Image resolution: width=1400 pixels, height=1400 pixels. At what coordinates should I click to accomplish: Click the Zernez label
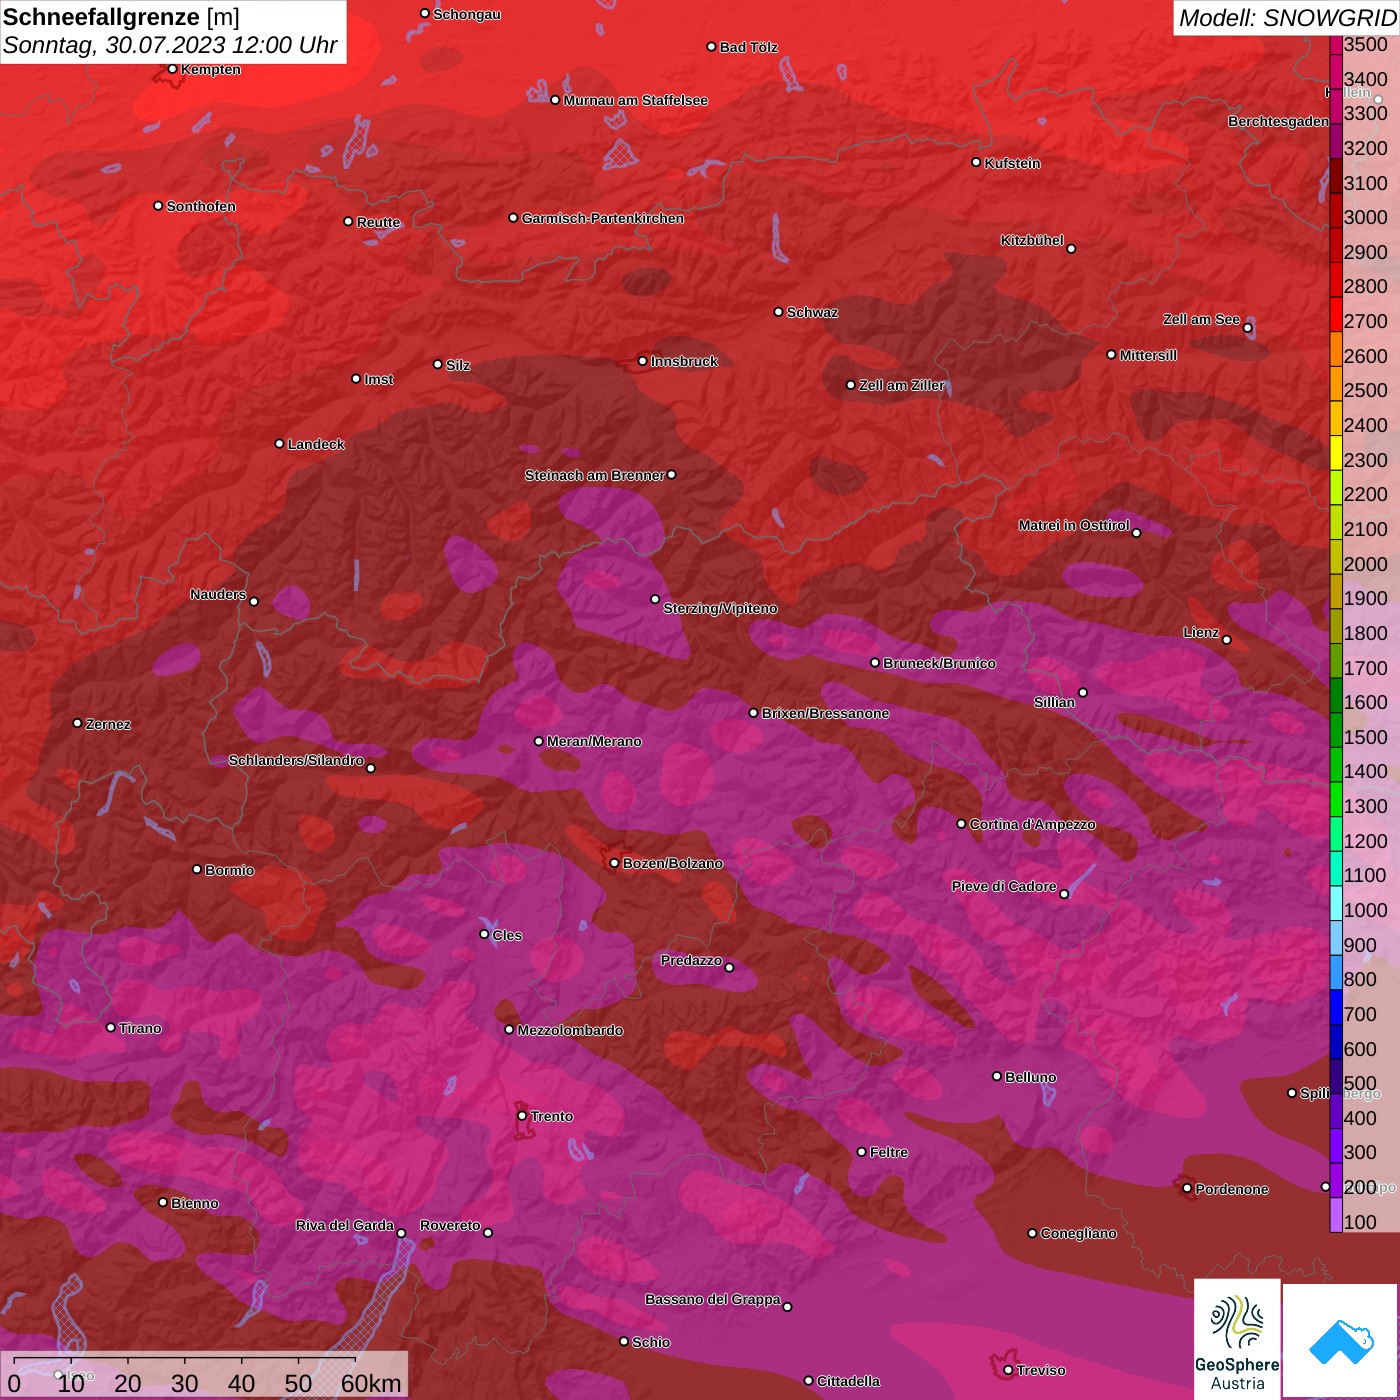tap(108, 724)
